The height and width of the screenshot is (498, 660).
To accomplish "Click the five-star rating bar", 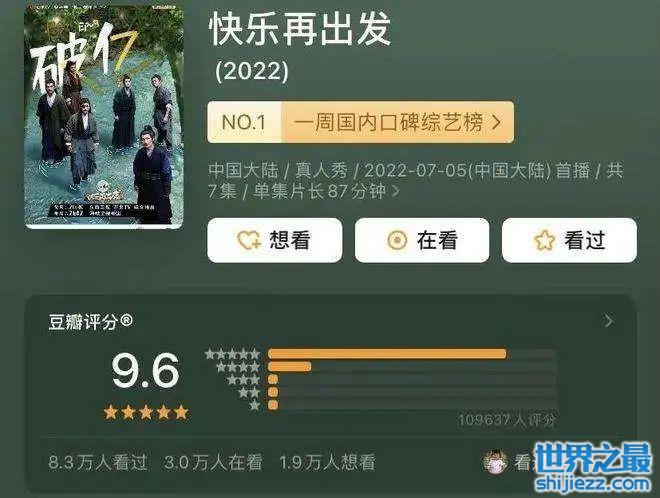I will (x=412, y=354).
